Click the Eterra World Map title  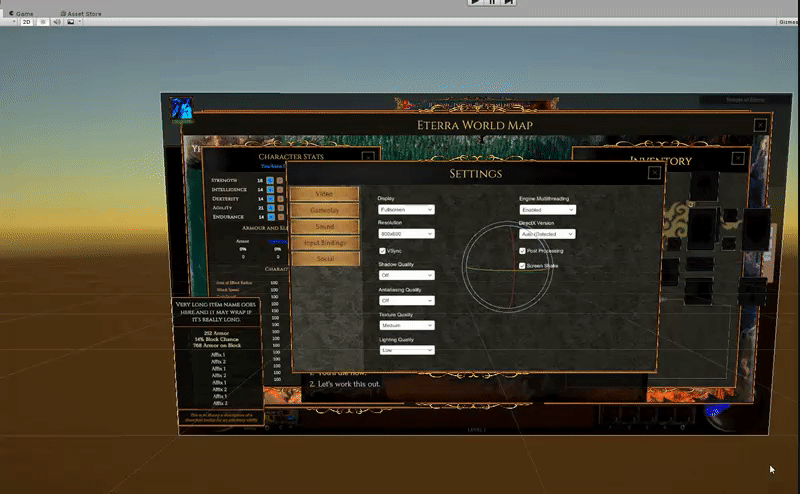(x=475, y=125)
